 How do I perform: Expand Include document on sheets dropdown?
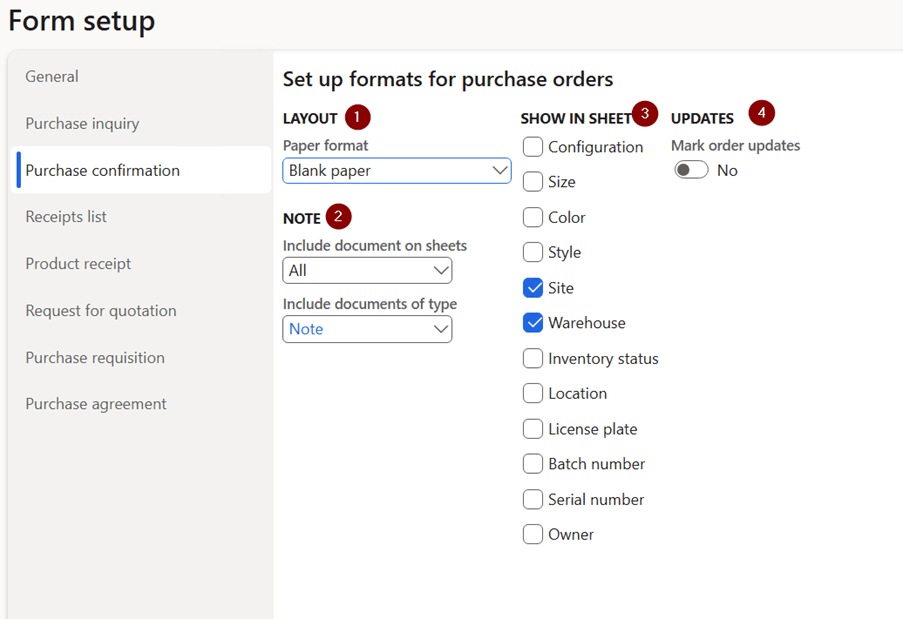click(x=367, y=271)
